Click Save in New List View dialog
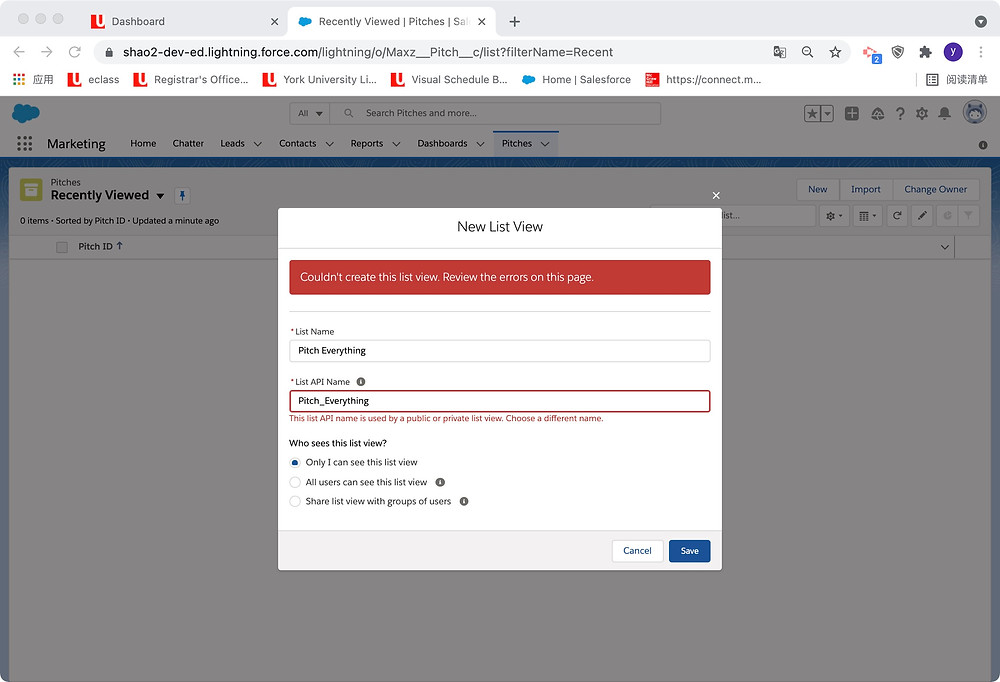Screen dimensions: 1000x682 tap(689, 551)
